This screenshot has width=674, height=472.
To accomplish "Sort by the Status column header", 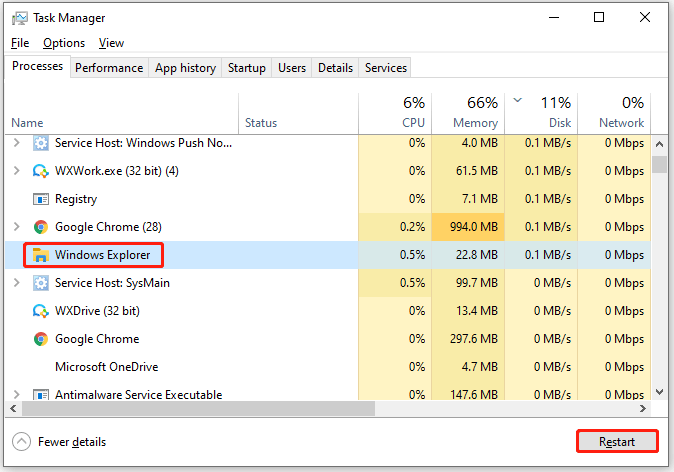I will click(298, 113).
